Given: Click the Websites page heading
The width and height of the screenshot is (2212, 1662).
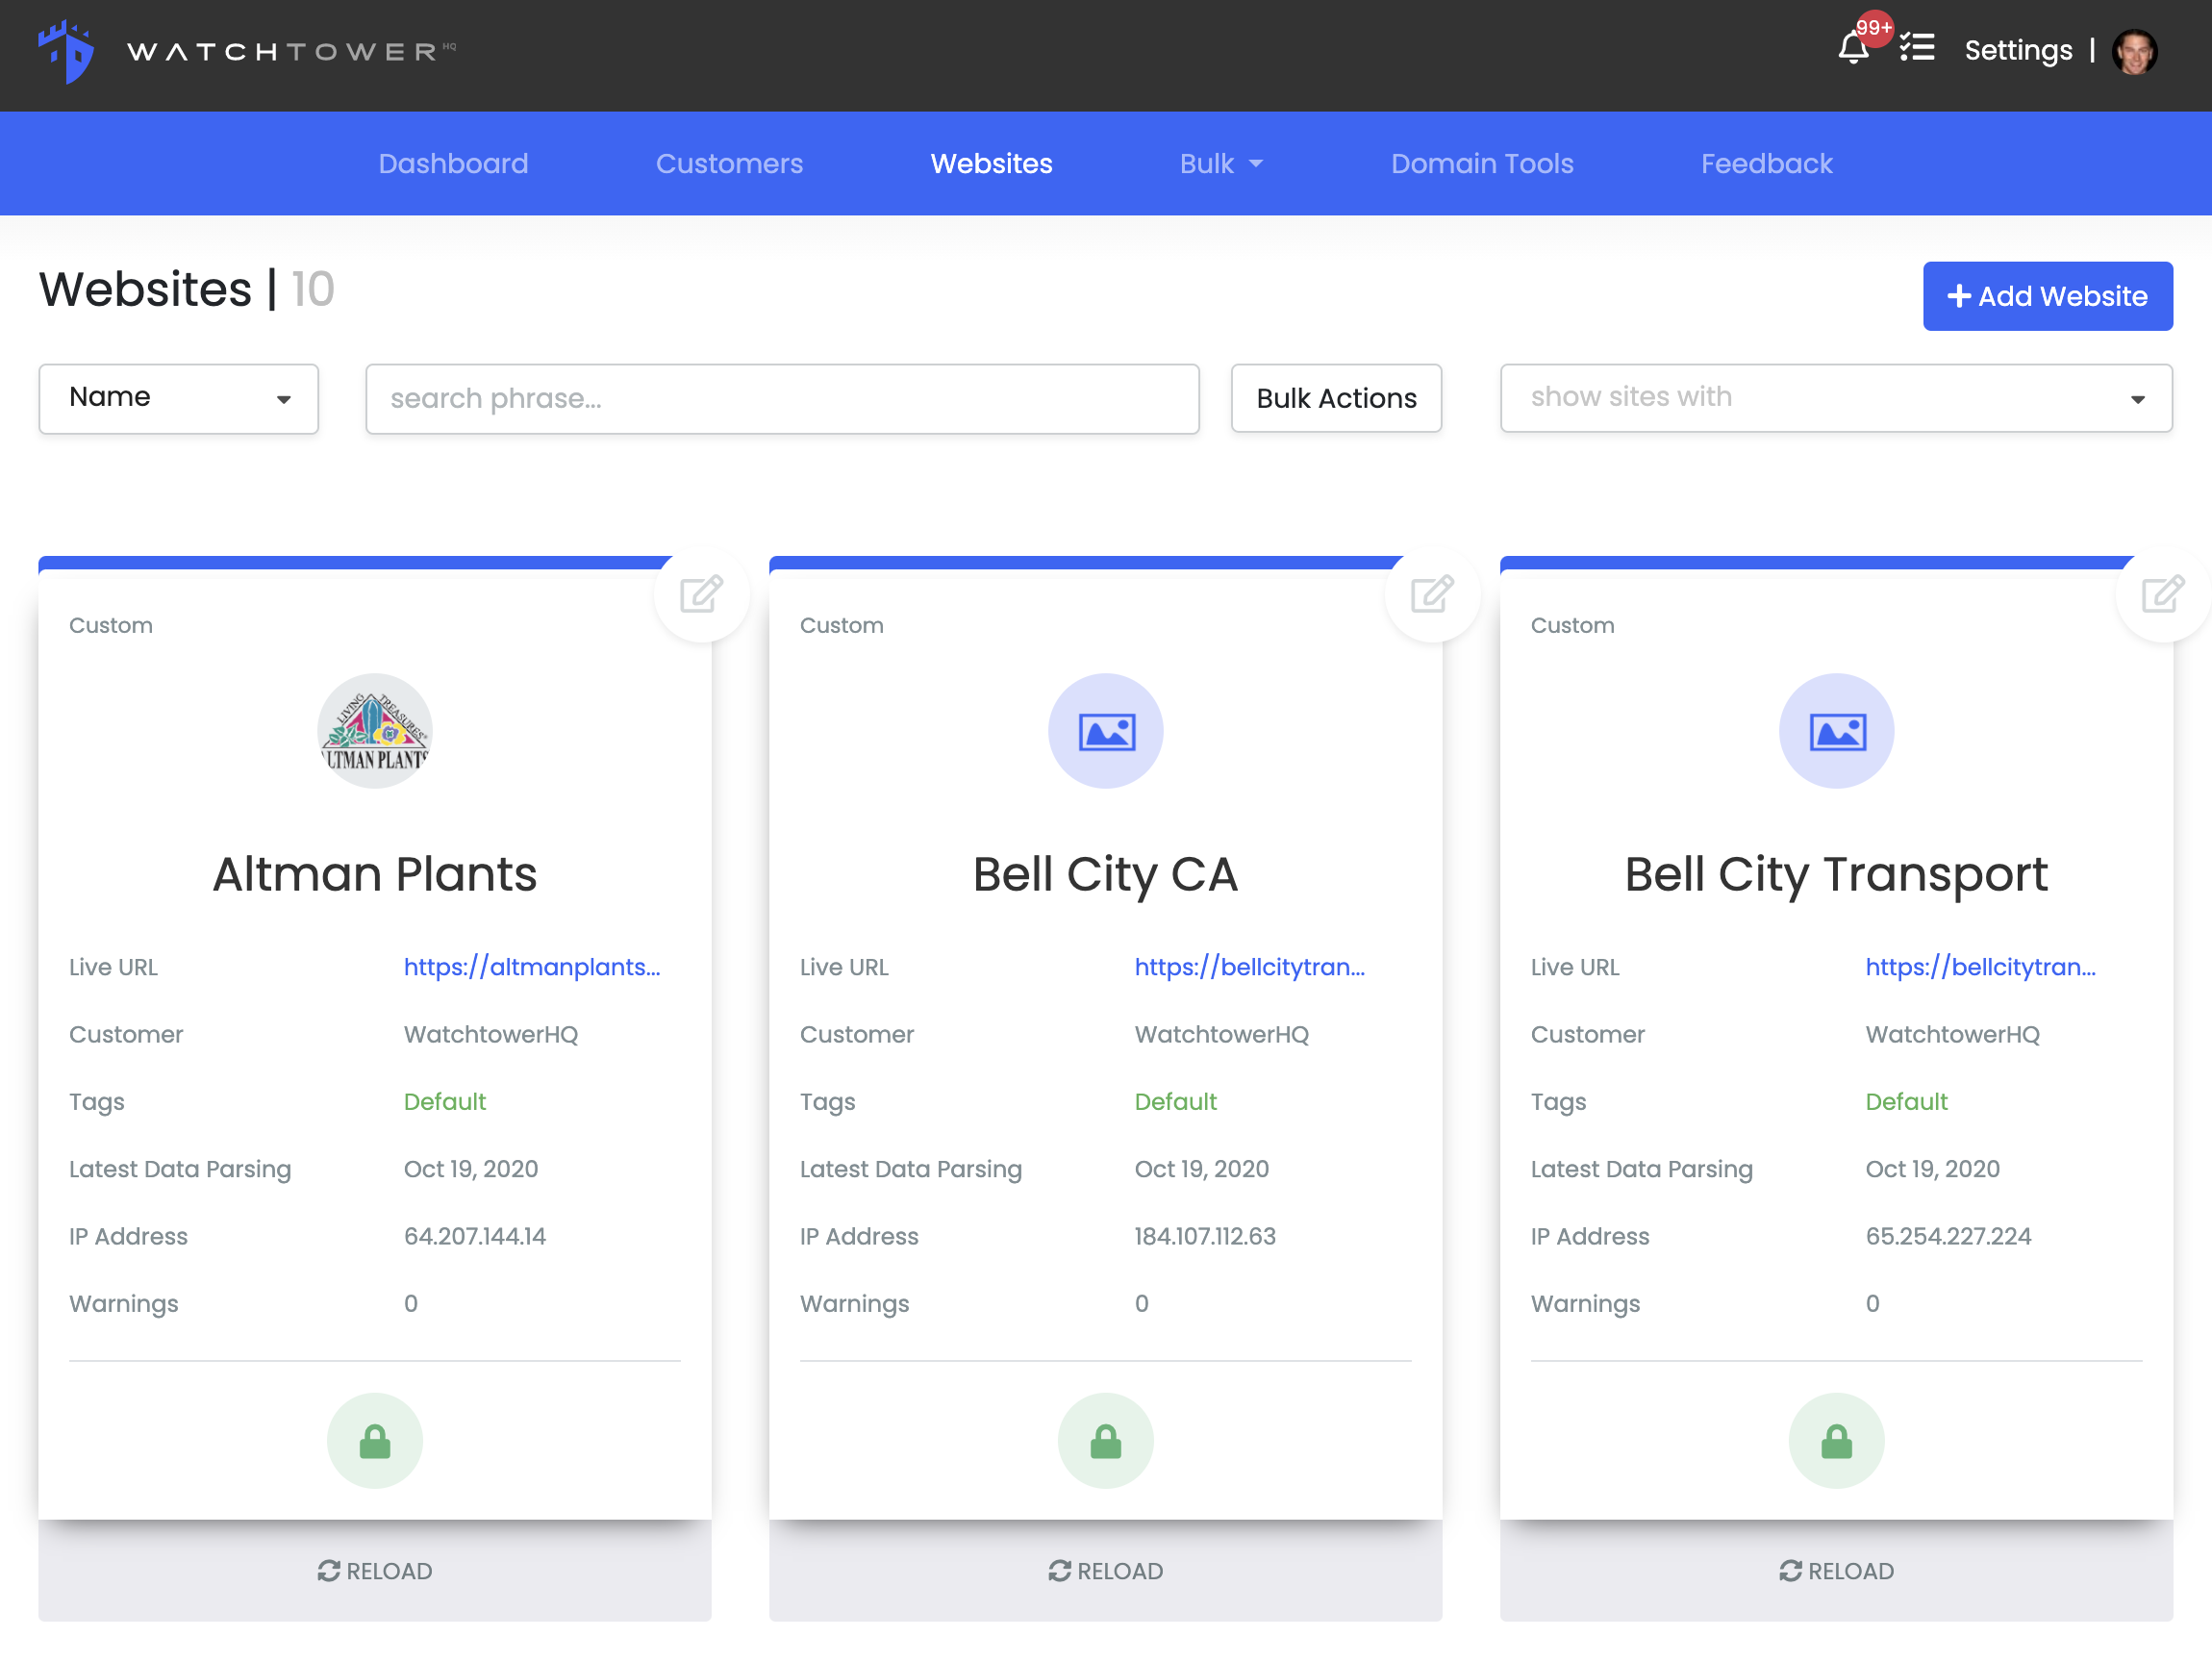Looking at the screenshot, I should (x=146, y=290).
